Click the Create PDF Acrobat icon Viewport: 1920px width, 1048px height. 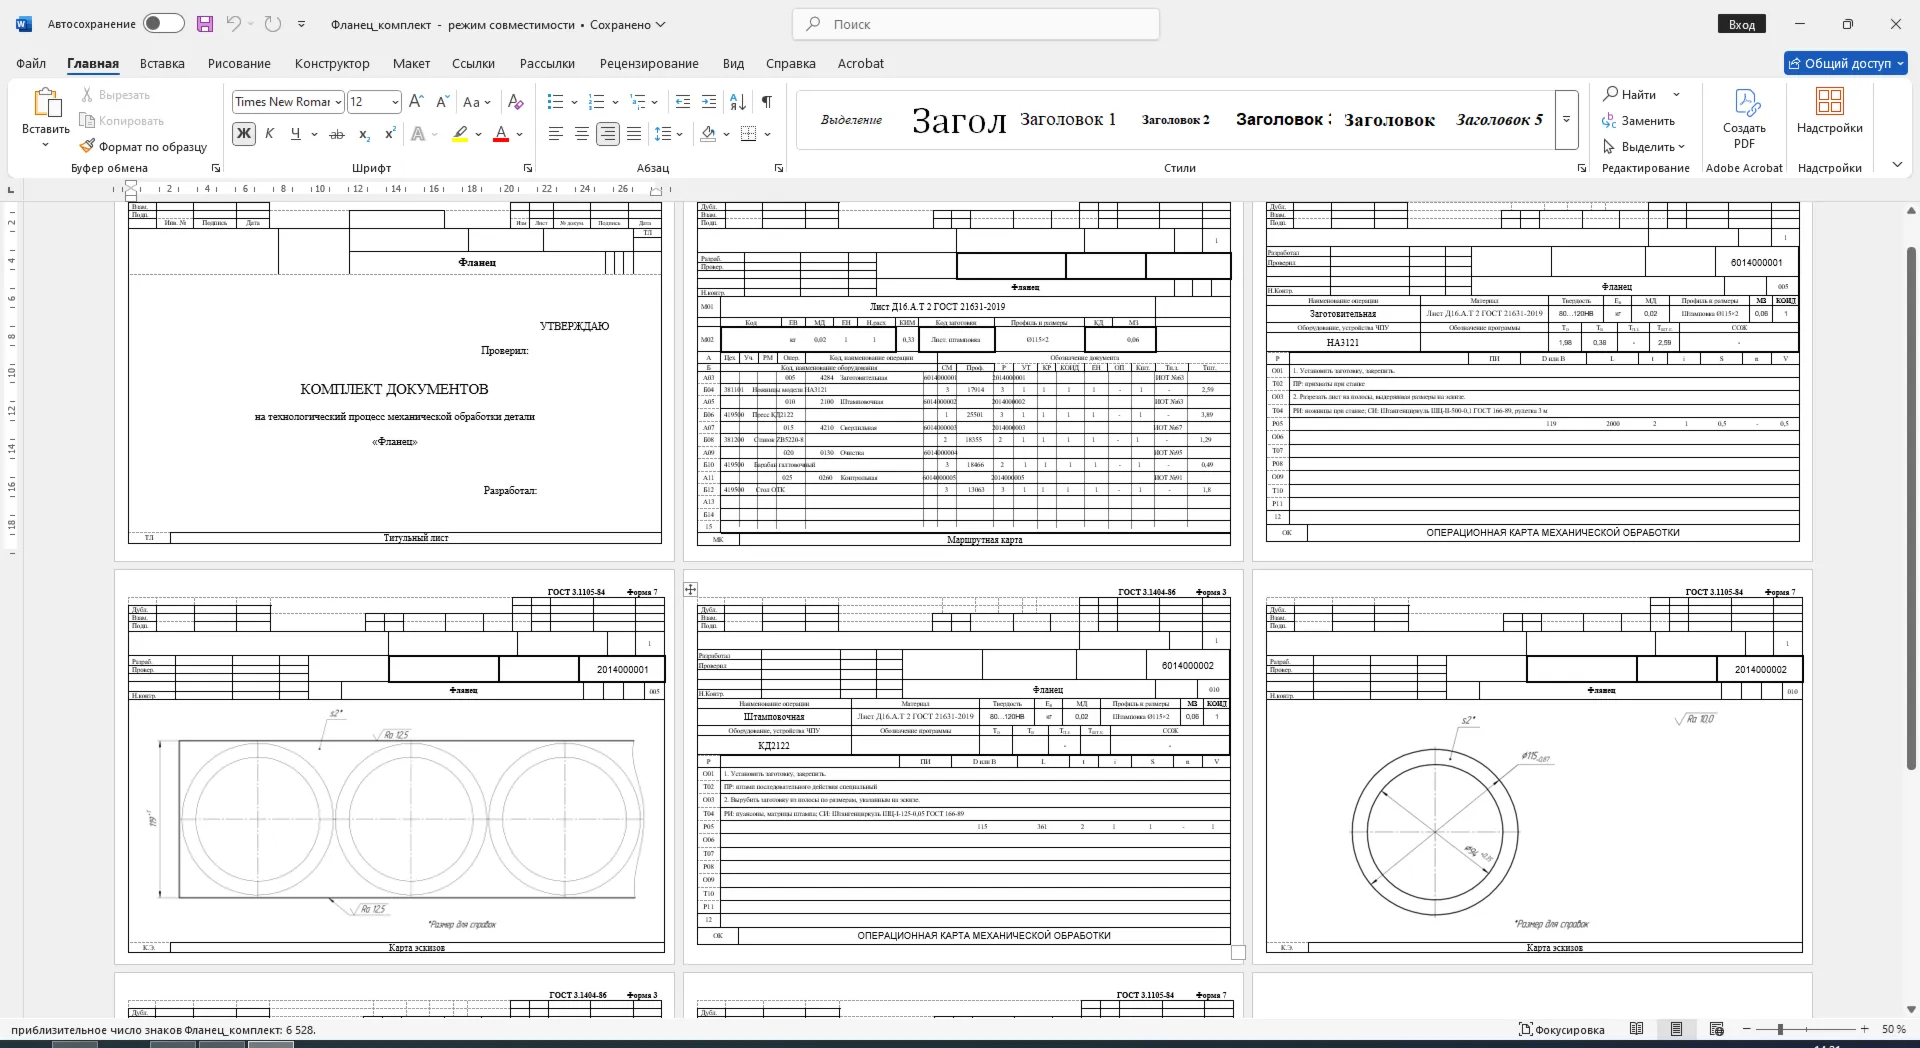pyautogui.click(x=1744, y=119)
